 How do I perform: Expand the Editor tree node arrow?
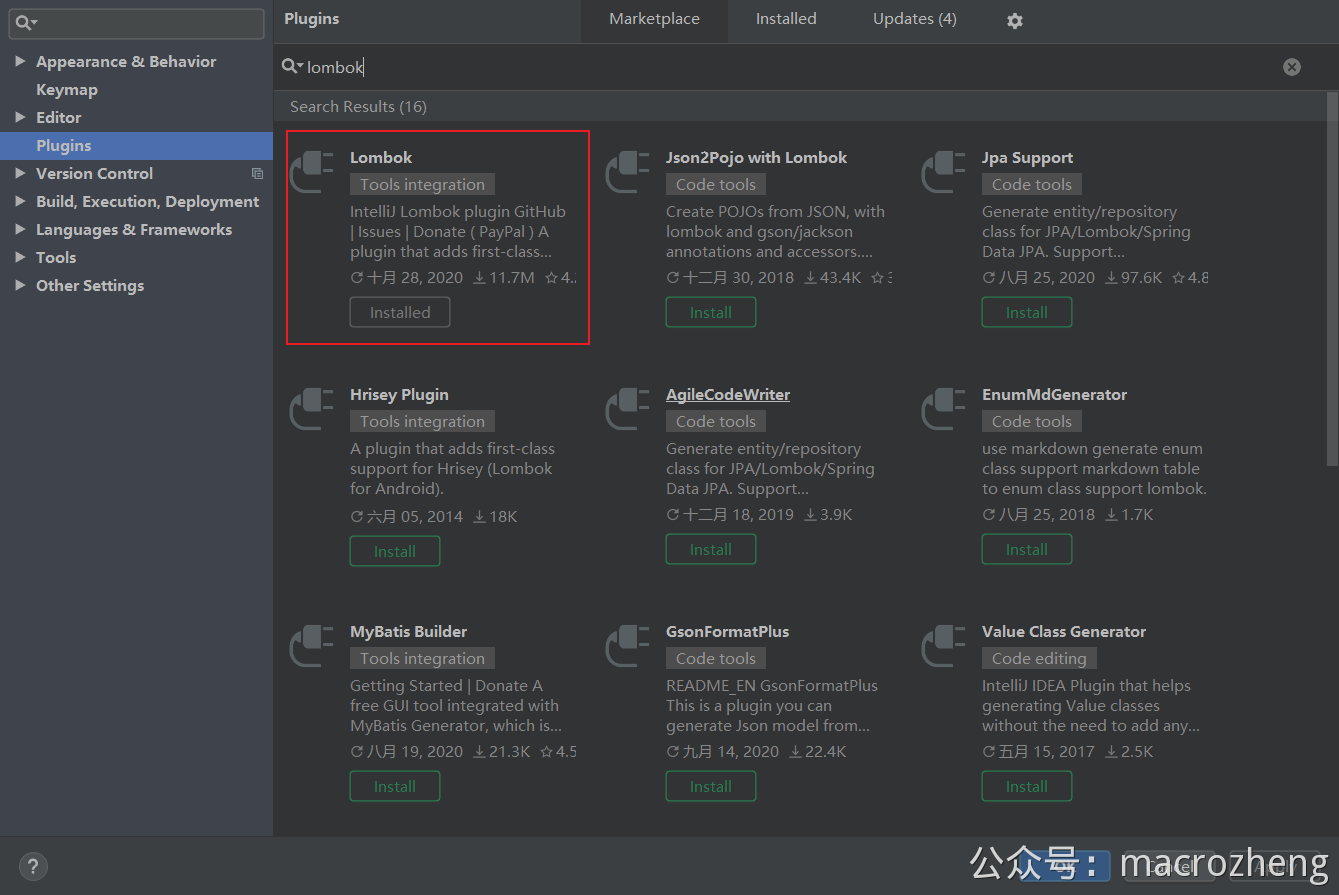pos(20,117)
